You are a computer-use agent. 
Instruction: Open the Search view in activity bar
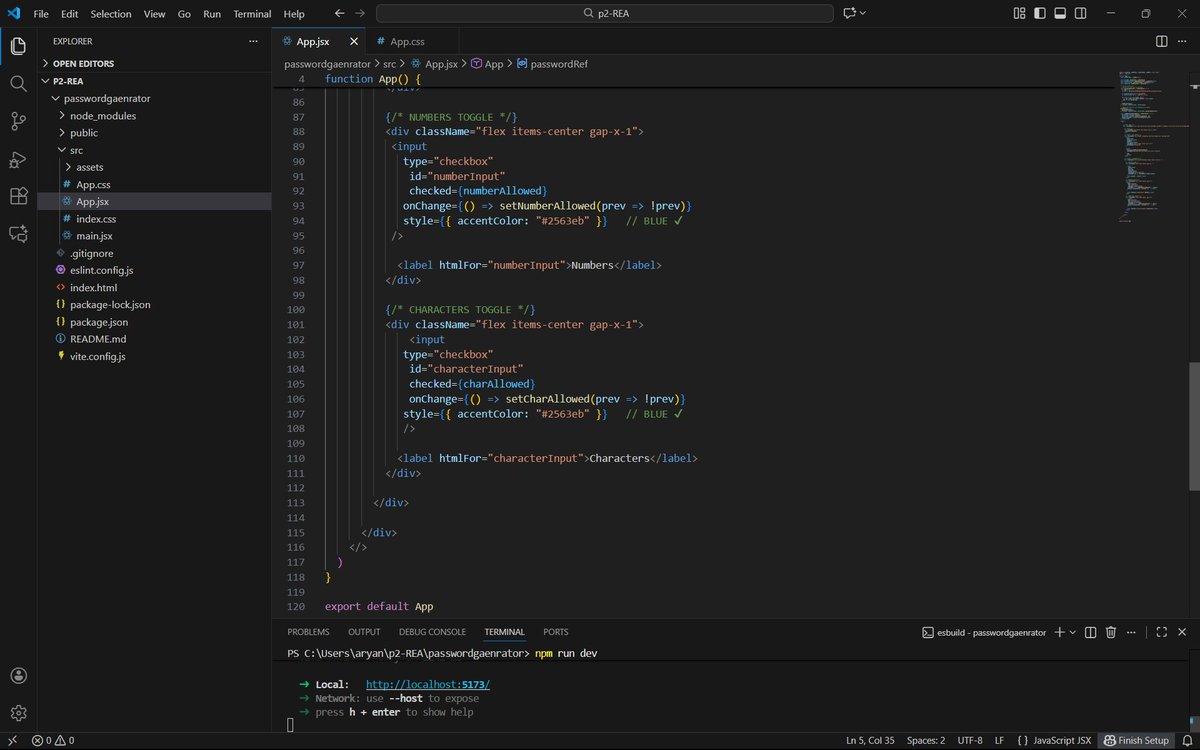point(18,84)
